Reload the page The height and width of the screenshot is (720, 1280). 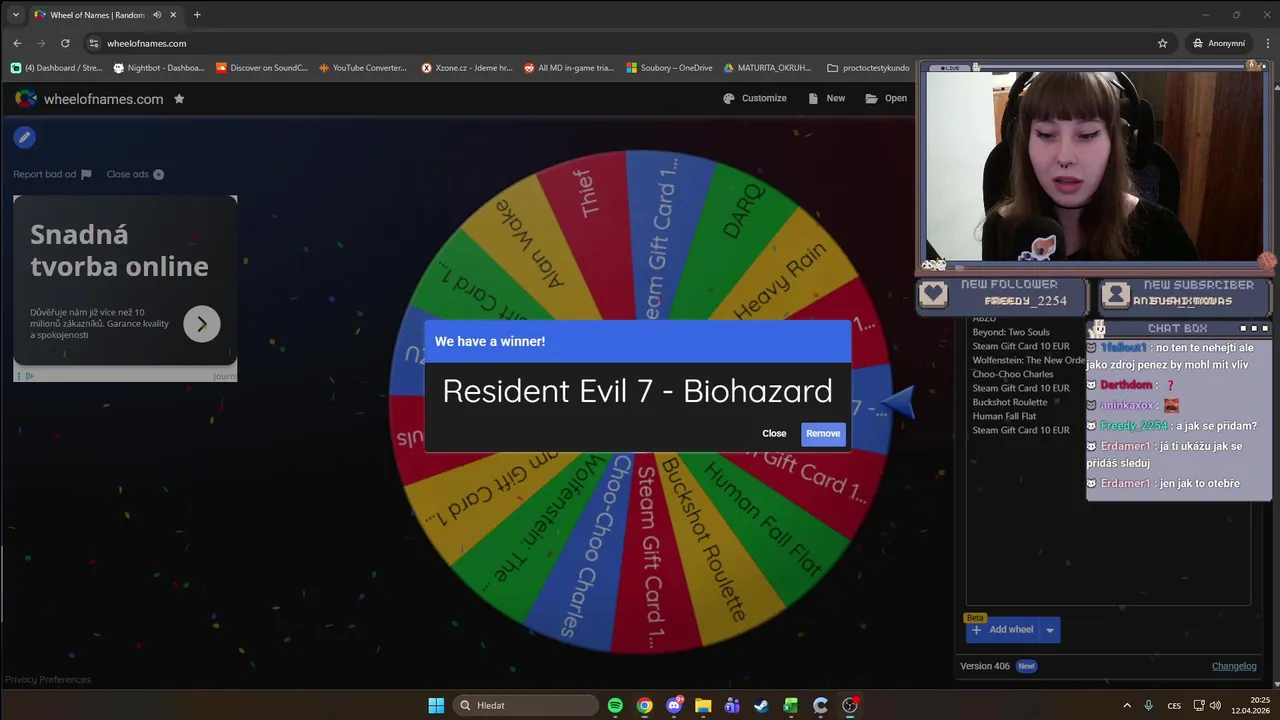tap(65, 43)
